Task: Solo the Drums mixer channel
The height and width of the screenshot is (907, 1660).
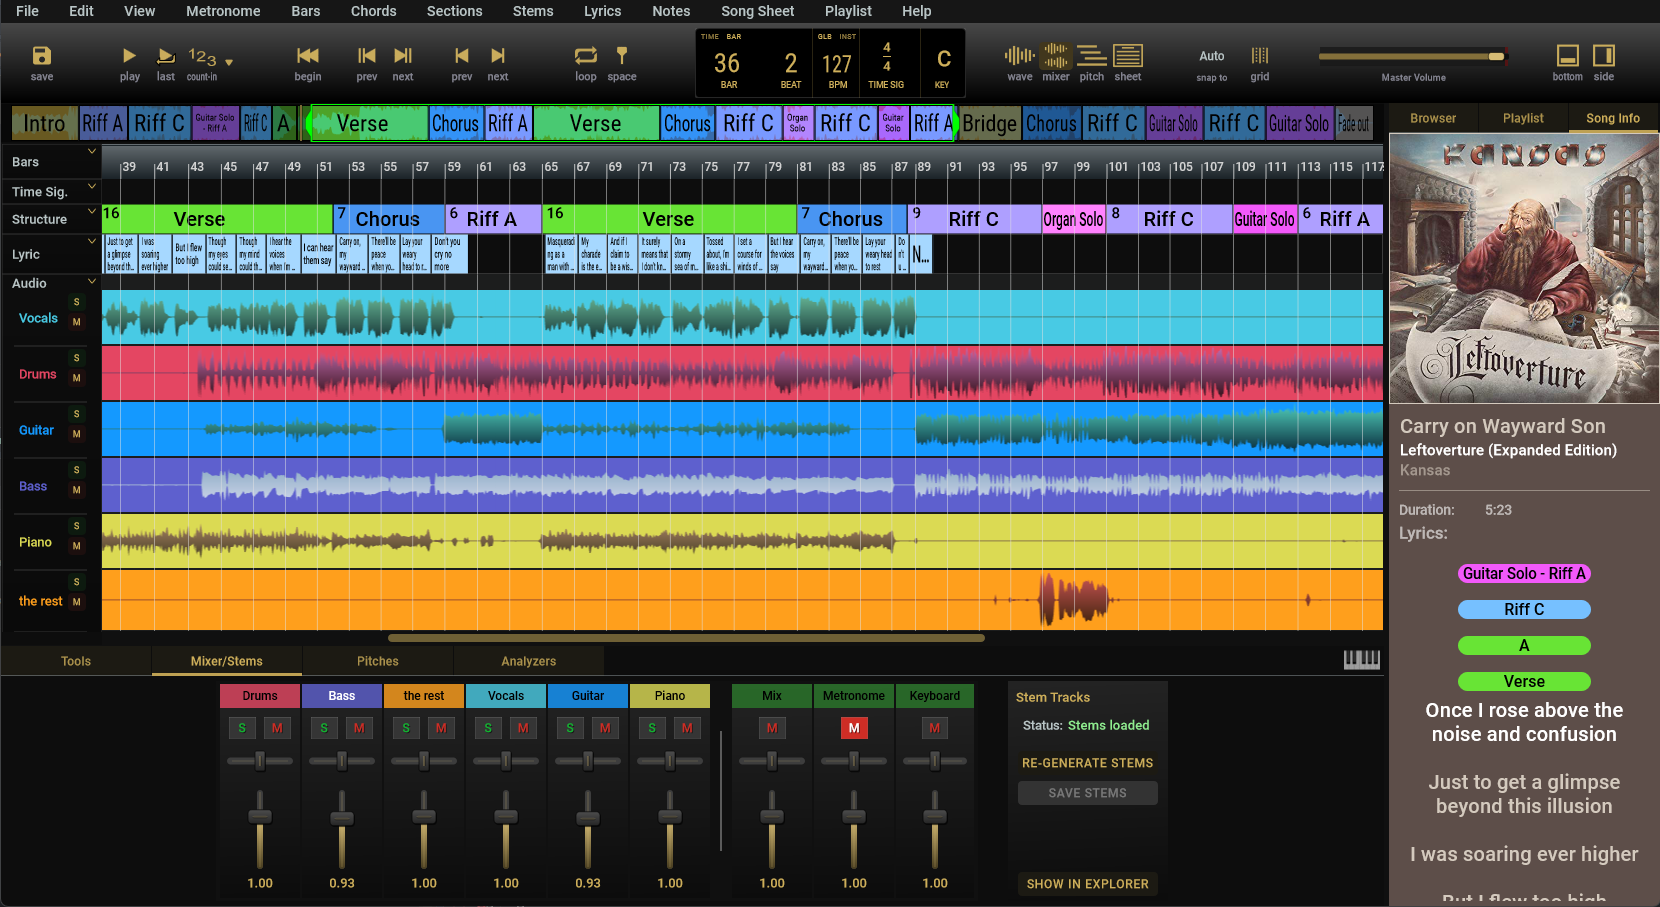Action: click(x=241, y=728)
